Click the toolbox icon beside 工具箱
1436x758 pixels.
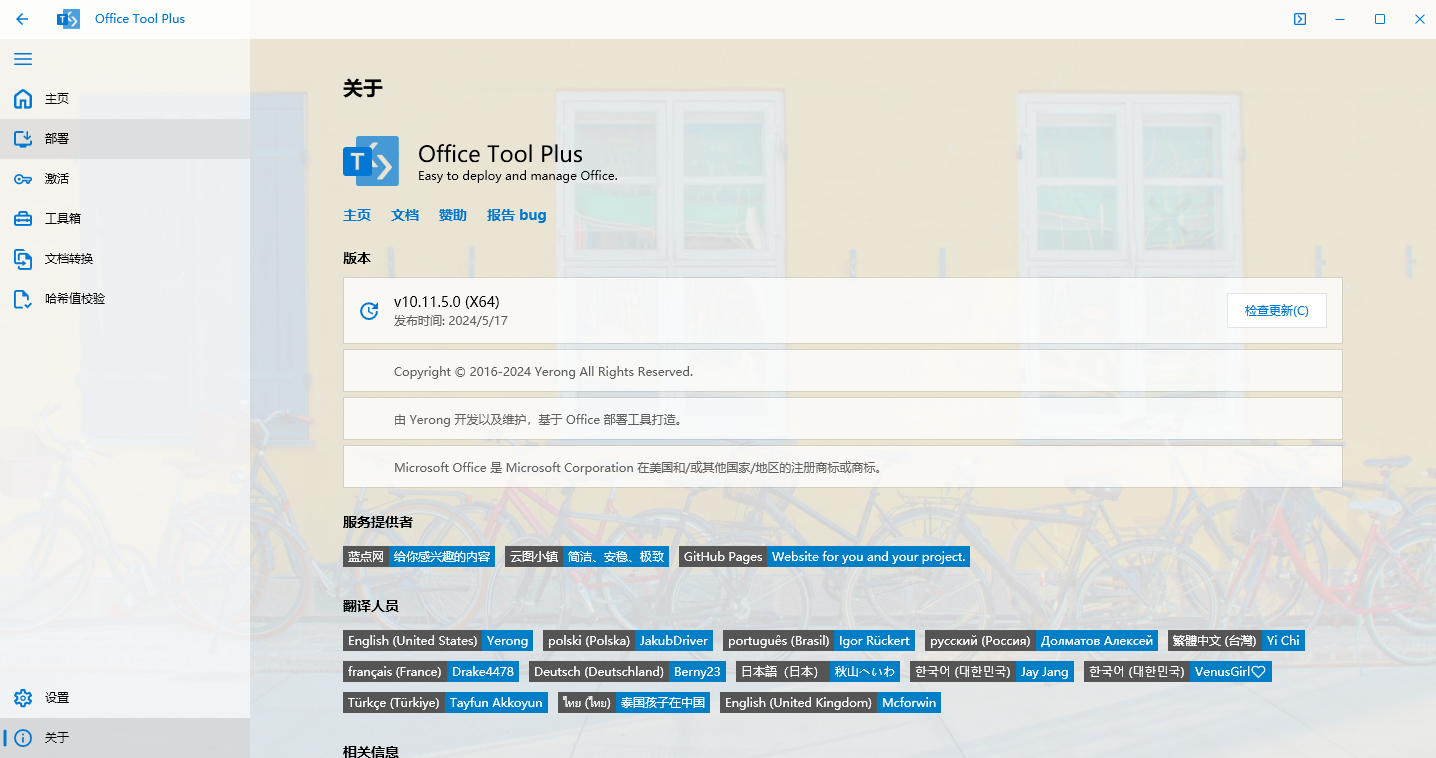coord(23,219)
